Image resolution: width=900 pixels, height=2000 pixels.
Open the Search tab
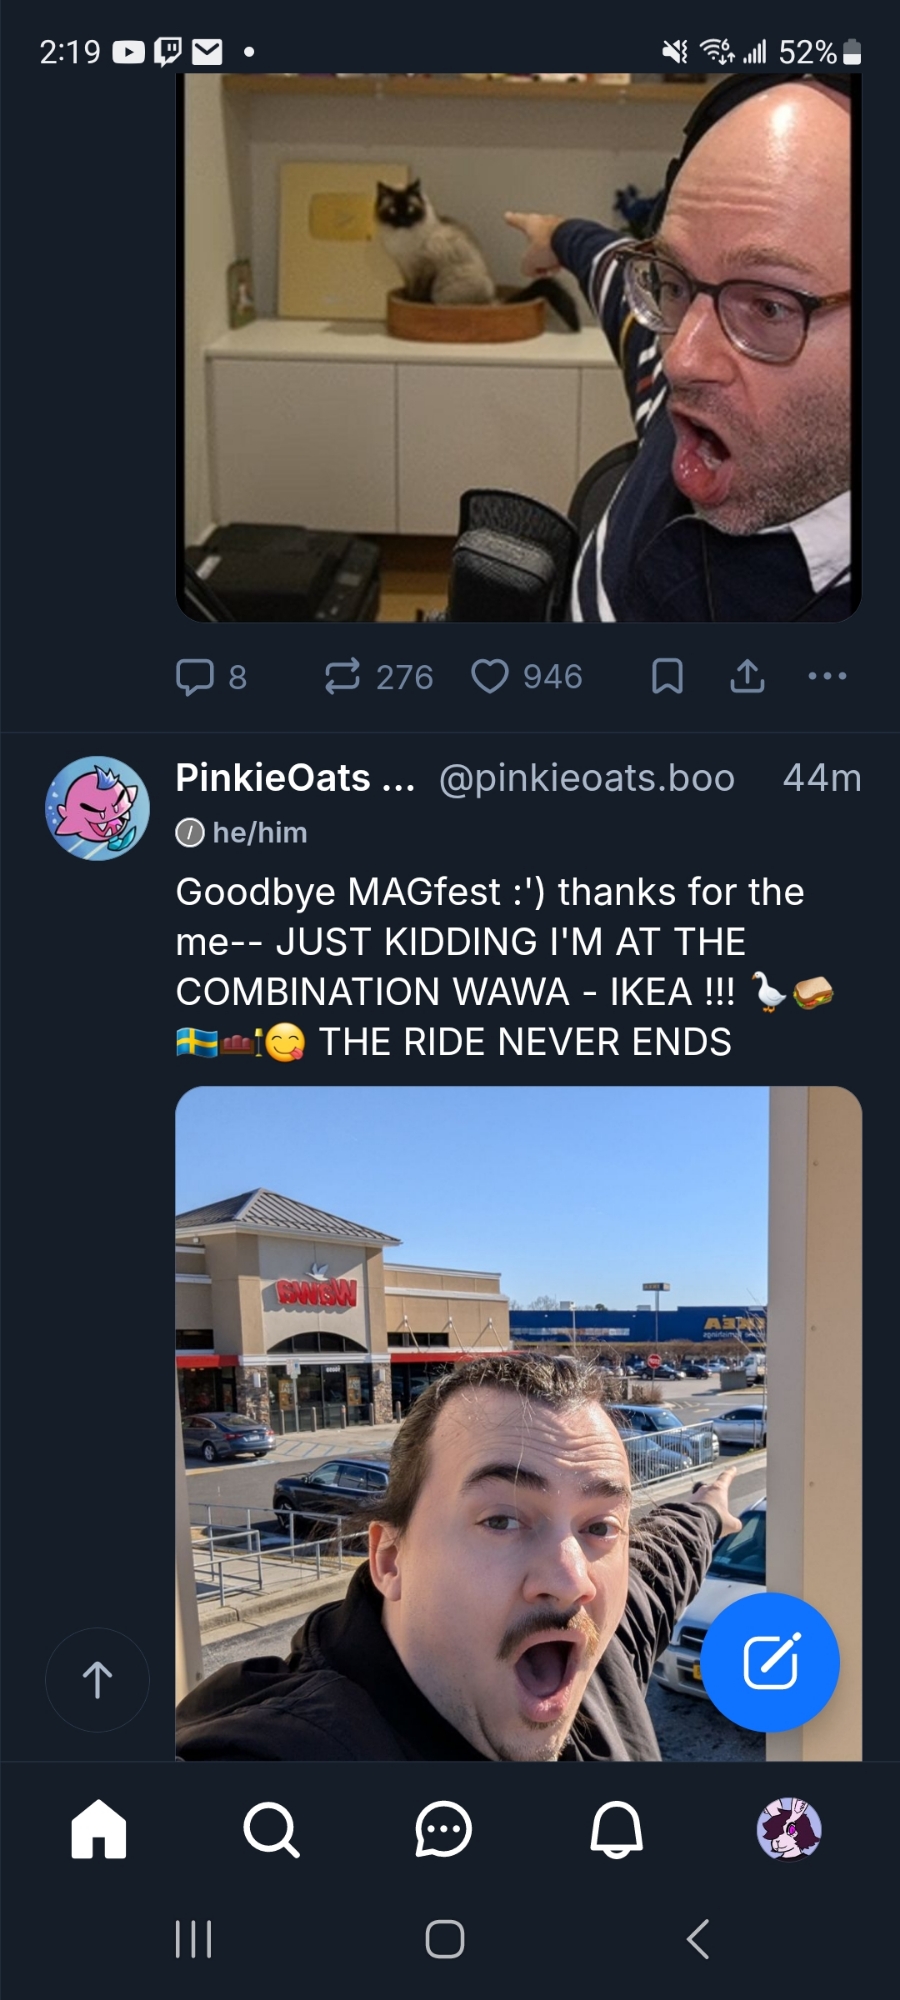pos(271,1829)
